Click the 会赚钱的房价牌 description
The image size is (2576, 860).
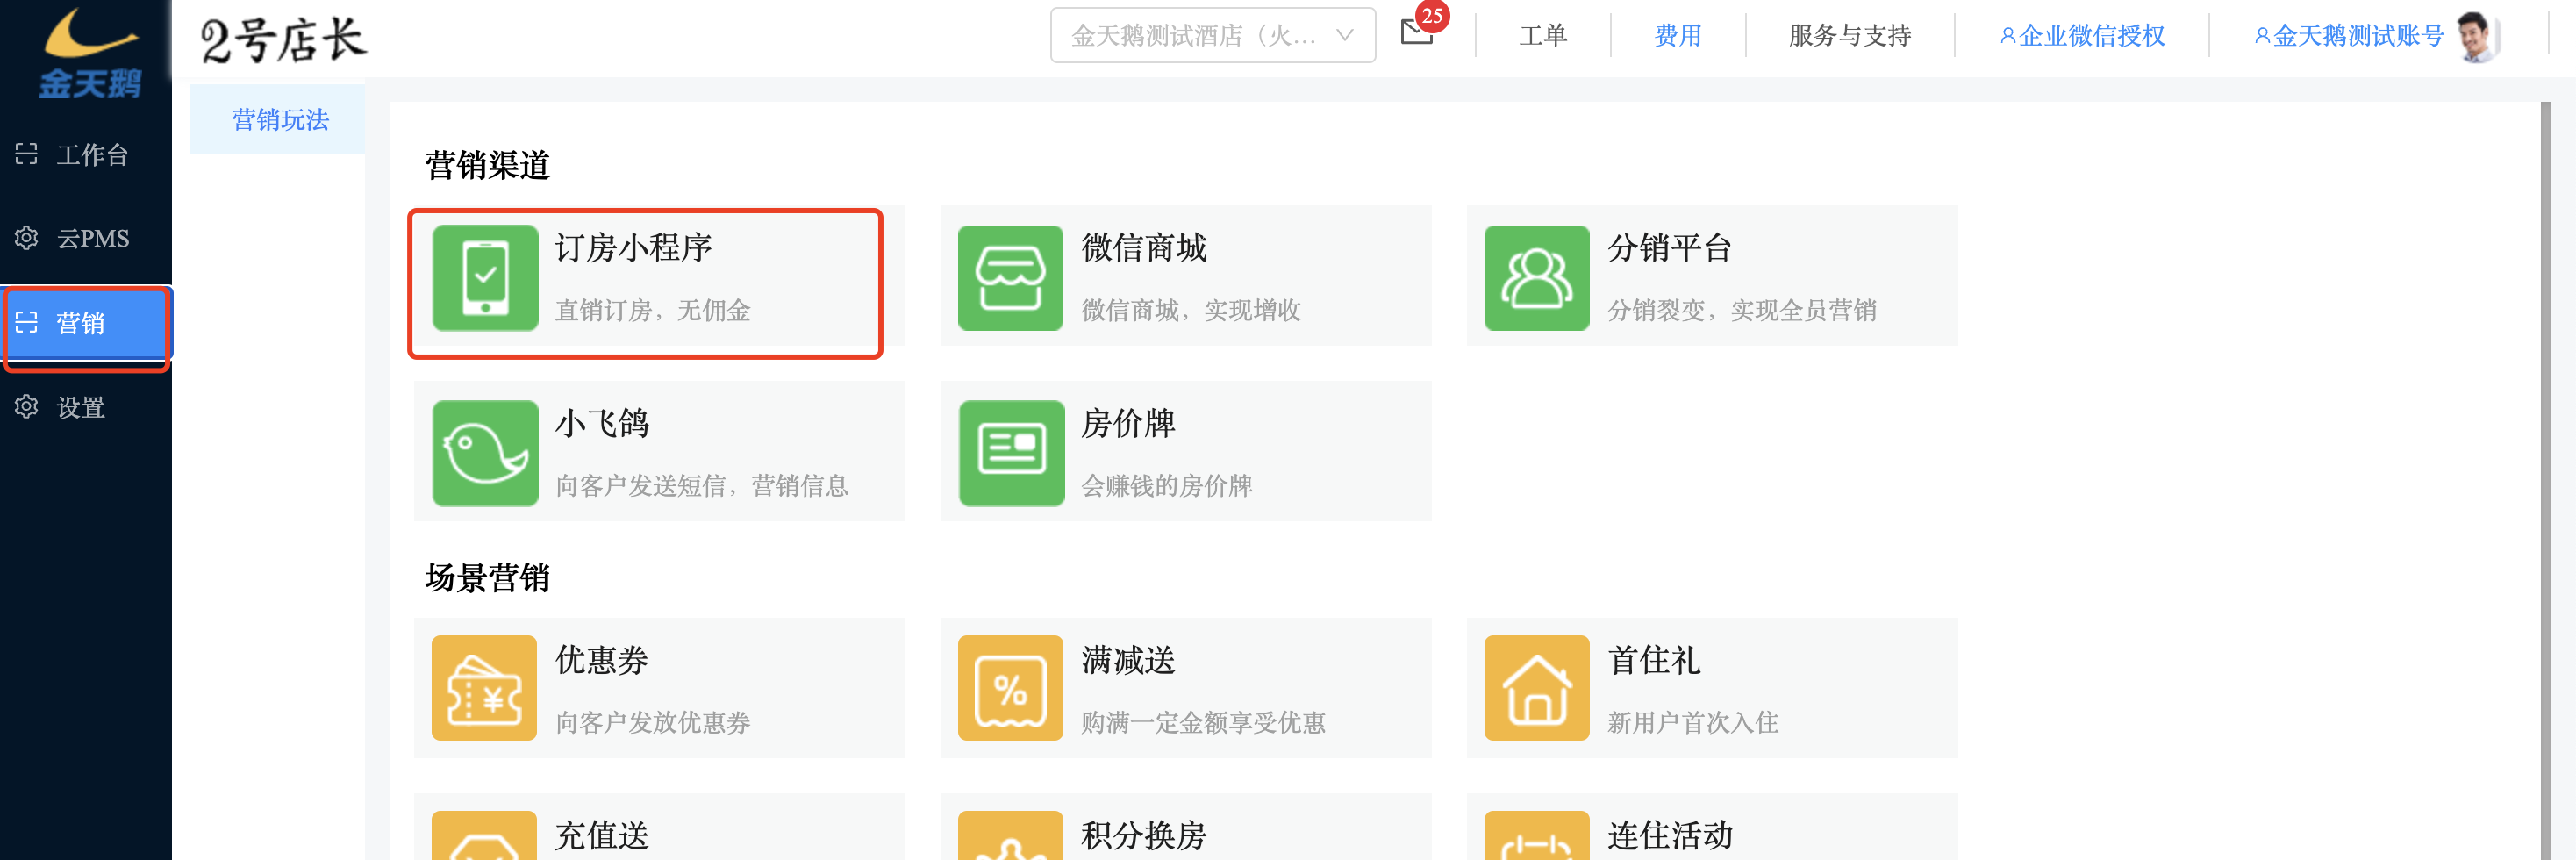[x=1167, y=487]
